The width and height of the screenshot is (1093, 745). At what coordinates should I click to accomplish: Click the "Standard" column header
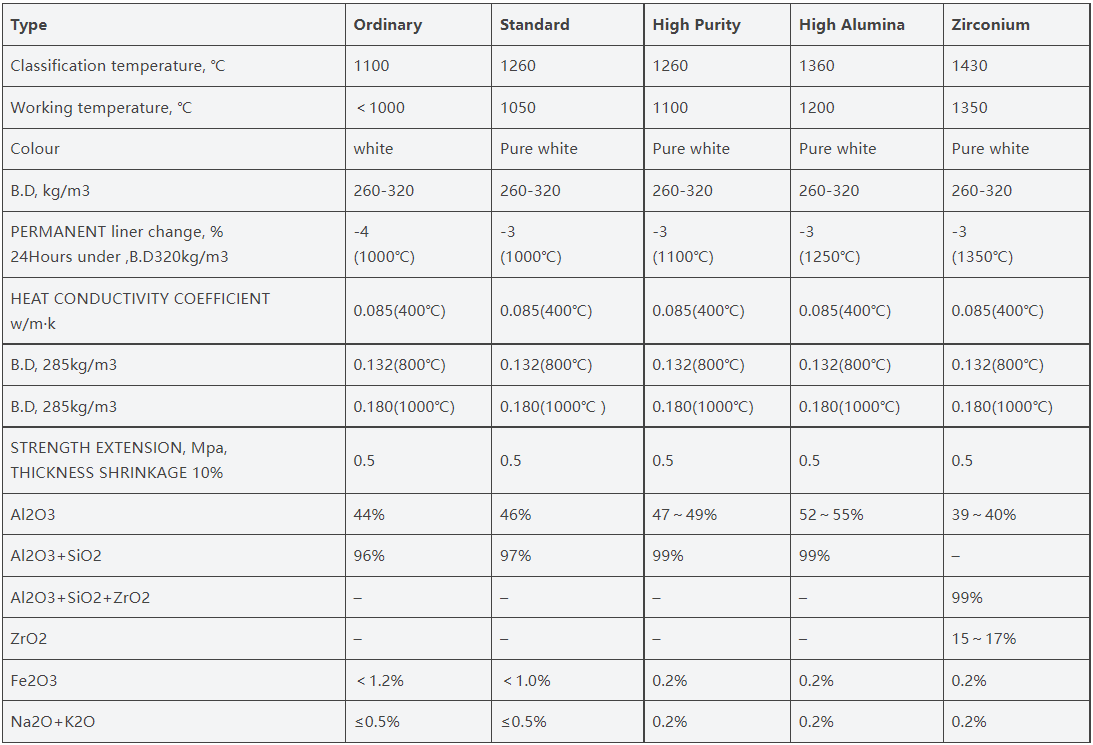[x=534, y=25]
